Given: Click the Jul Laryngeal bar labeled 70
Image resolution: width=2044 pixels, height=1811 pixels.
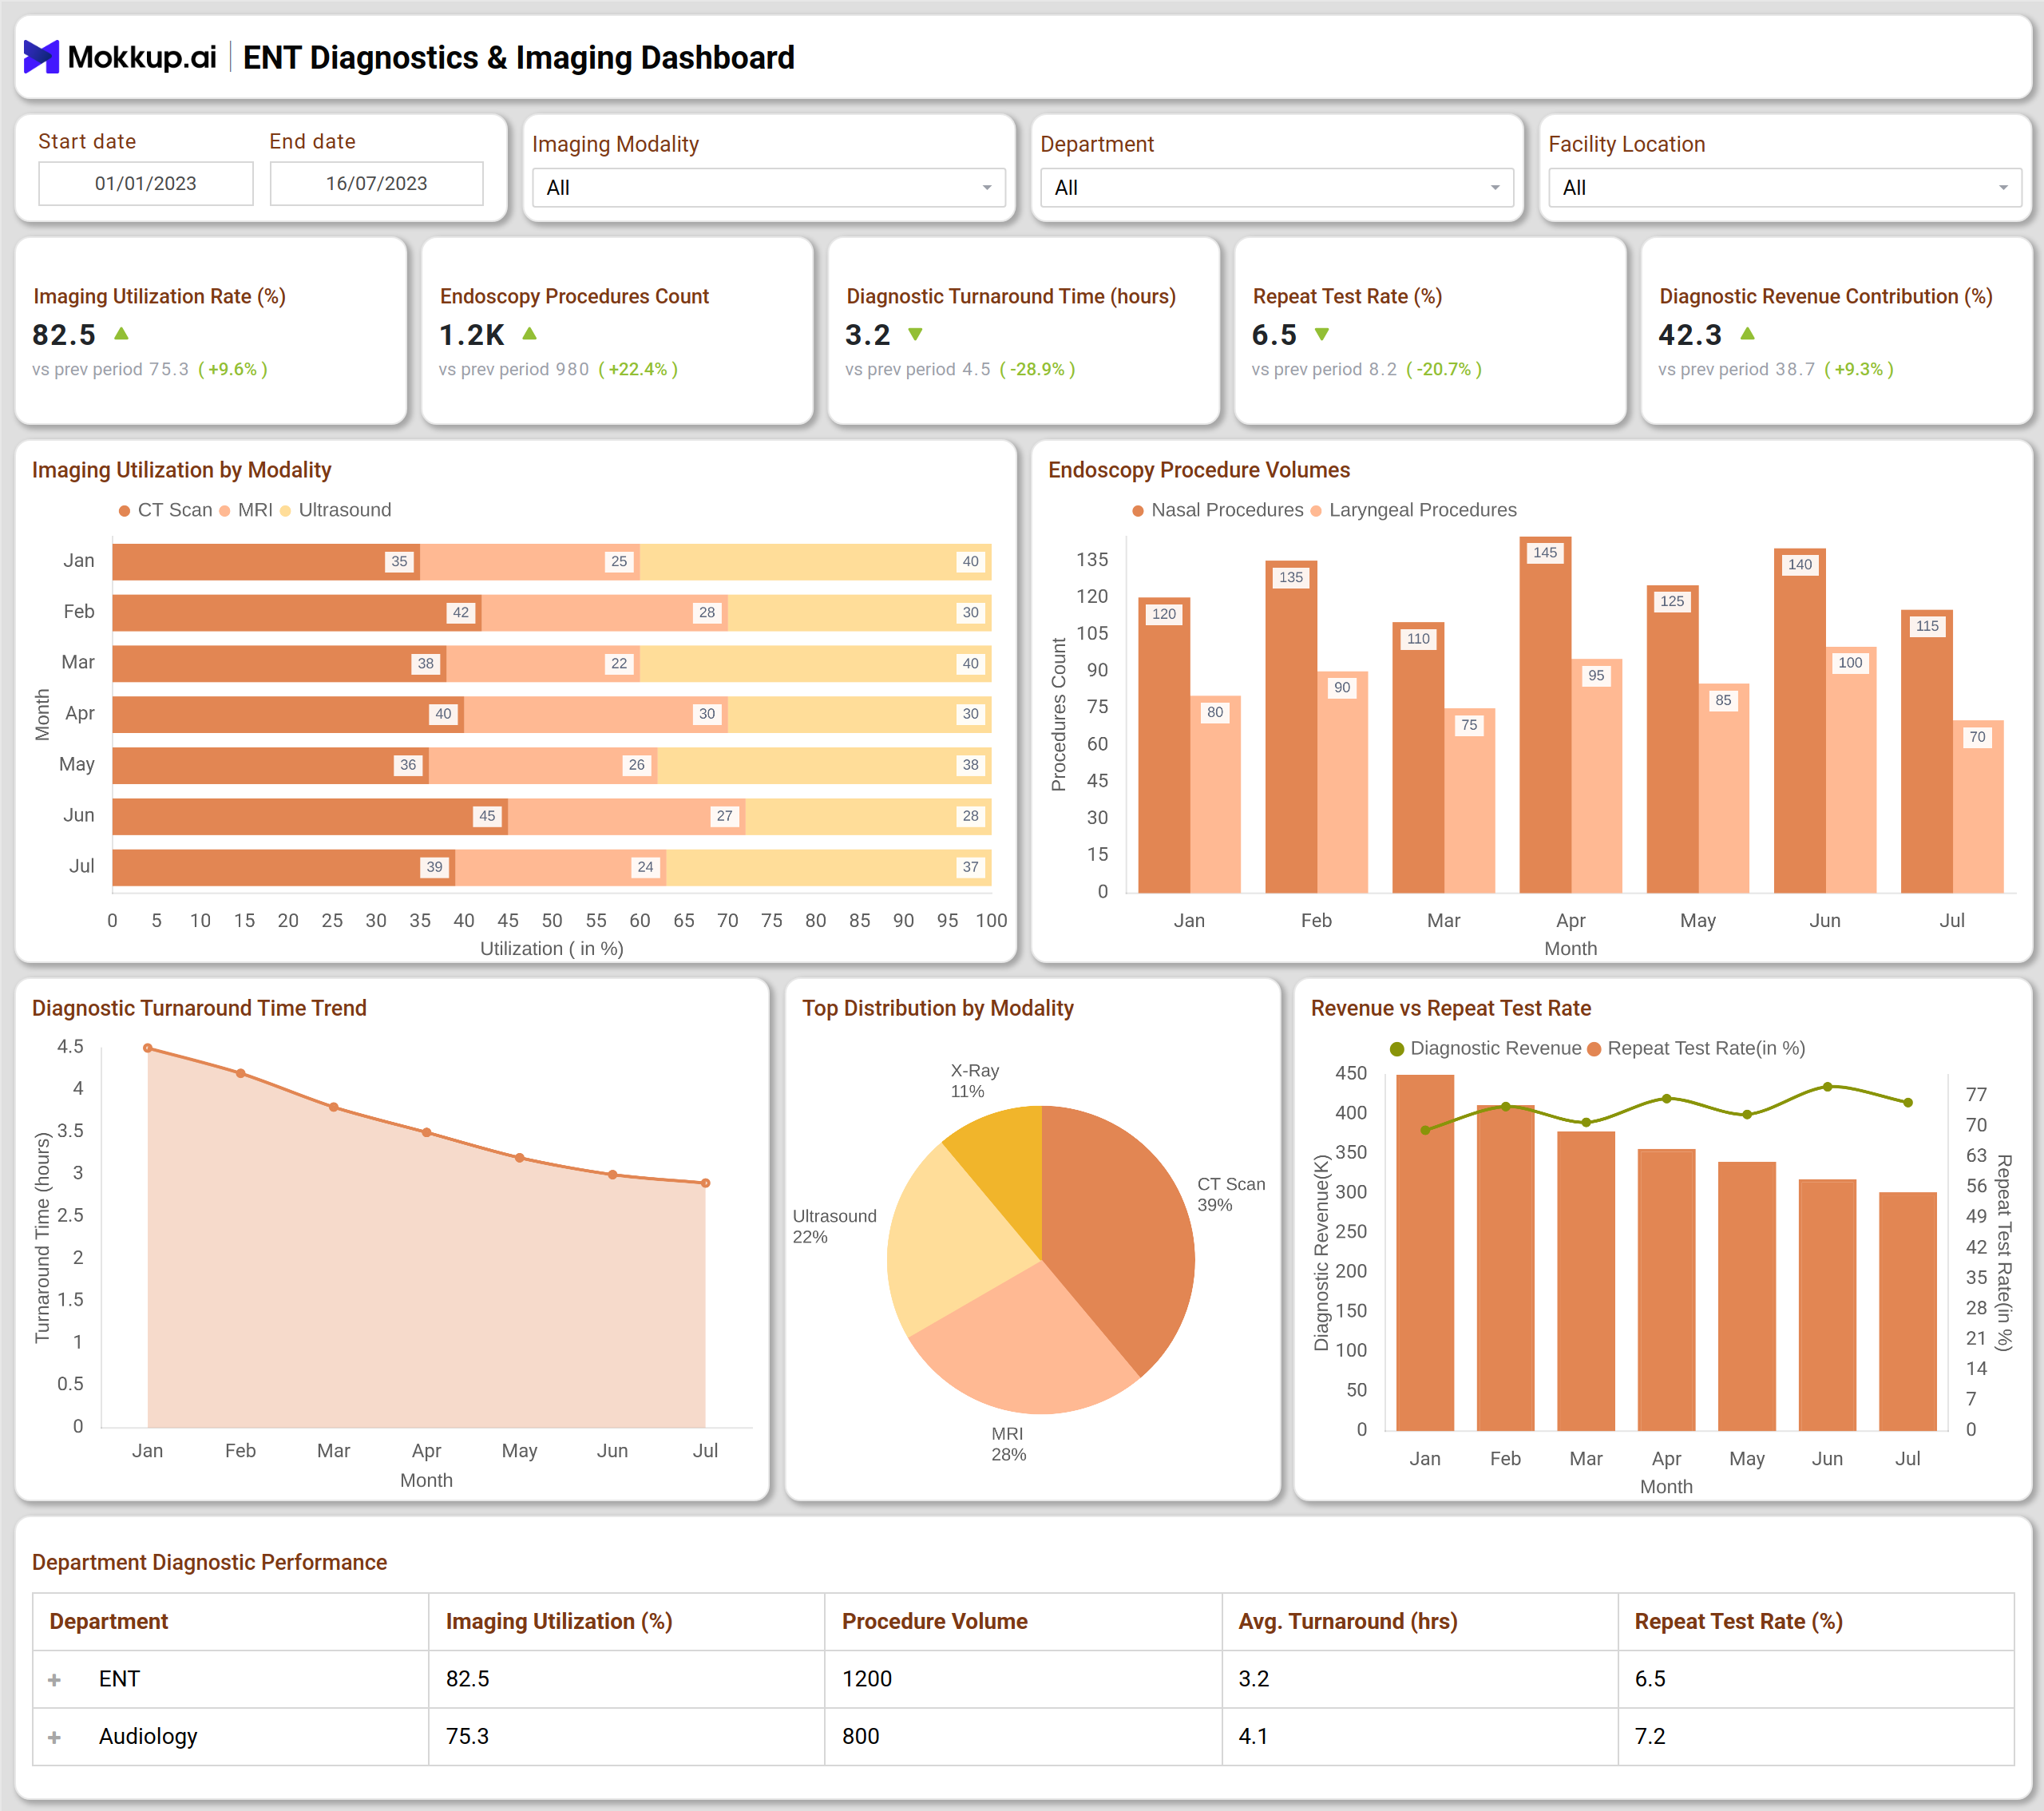Looking at the screenshot, I should pyautogui.click(x=1978, y=807).
